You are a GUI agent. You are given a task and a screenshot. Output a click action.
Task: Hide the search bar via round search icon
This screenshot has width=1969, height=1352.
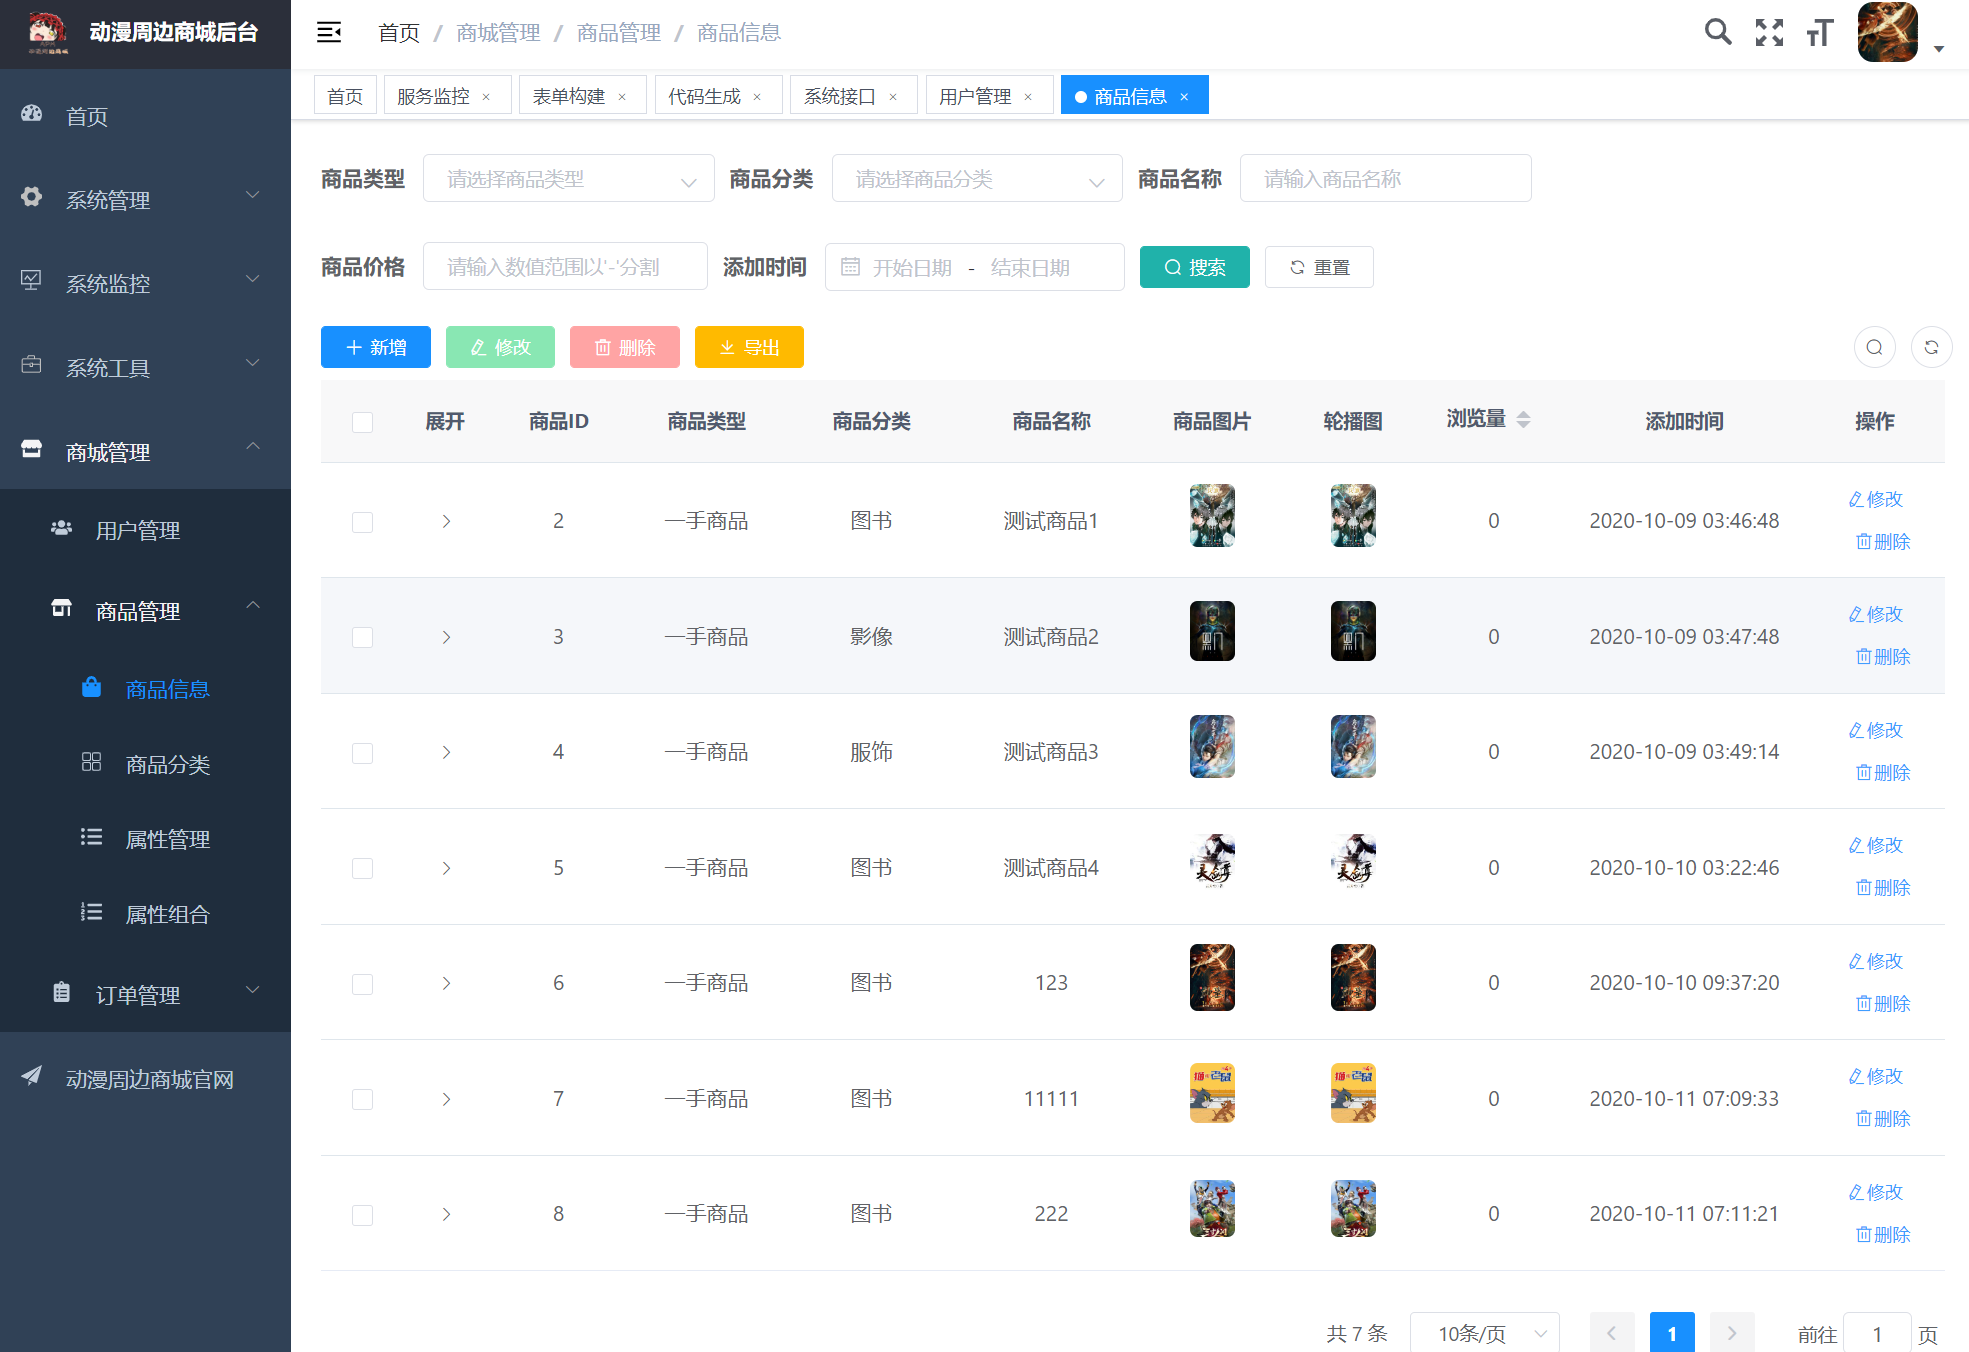click(1874, 347)
